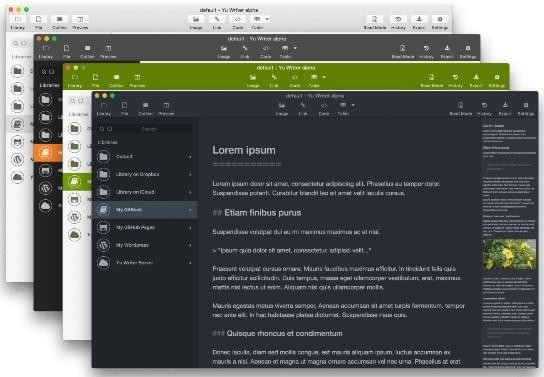The height and width of the screenshot is (377, 544).
Task: Select Library on Dropbox in front window
Action: coord(145,174)
